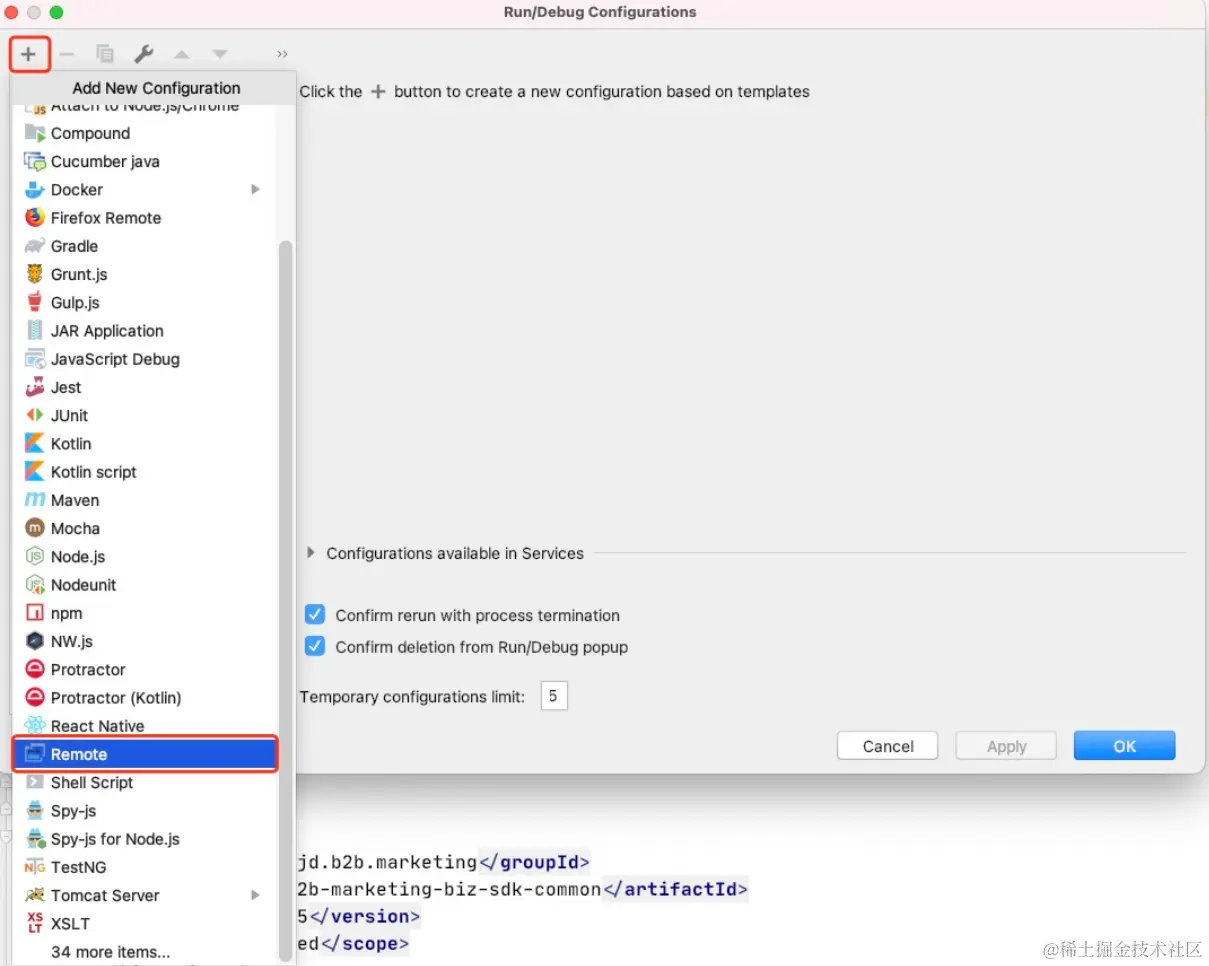Toggle Confirm rerun with process termination checkbox
1209x966 pixels.
315,615
